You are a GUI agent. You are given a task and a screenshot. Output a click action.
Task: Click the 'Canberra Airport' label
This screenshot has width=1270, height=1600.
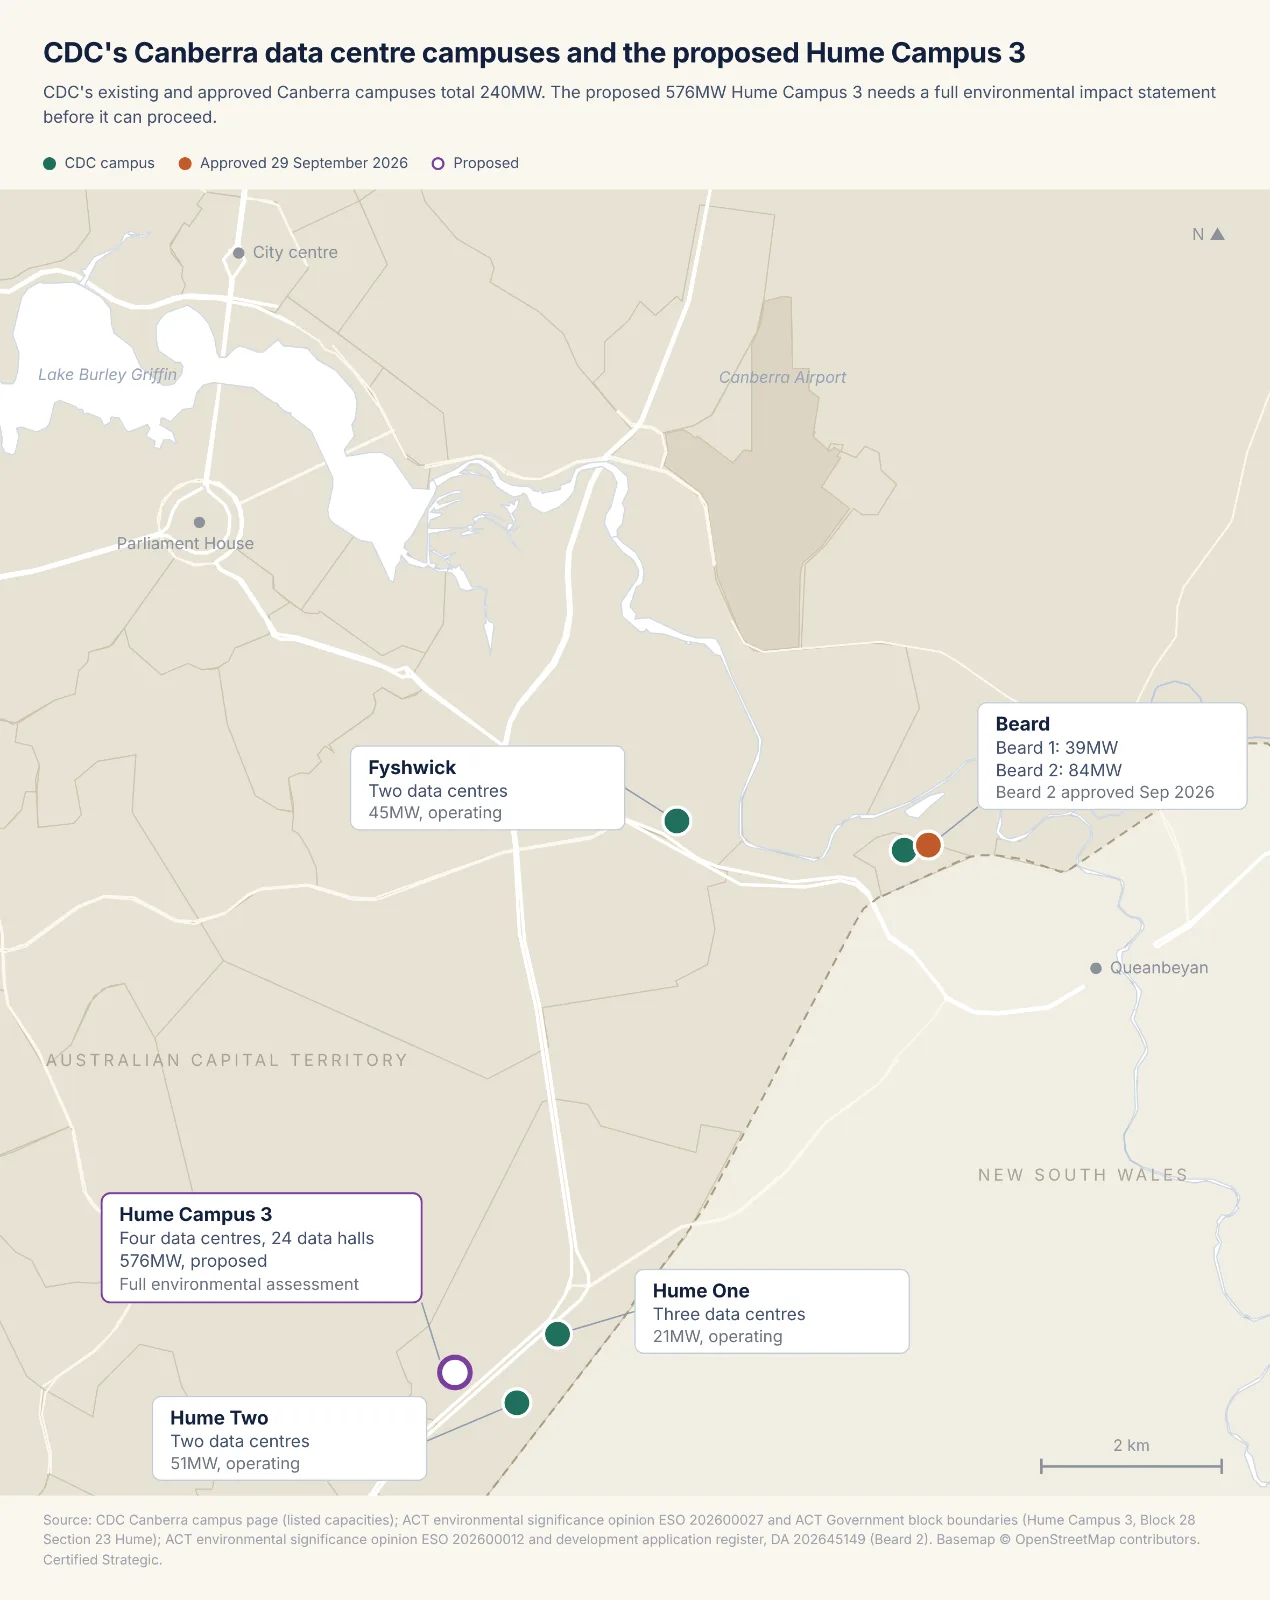782,378
